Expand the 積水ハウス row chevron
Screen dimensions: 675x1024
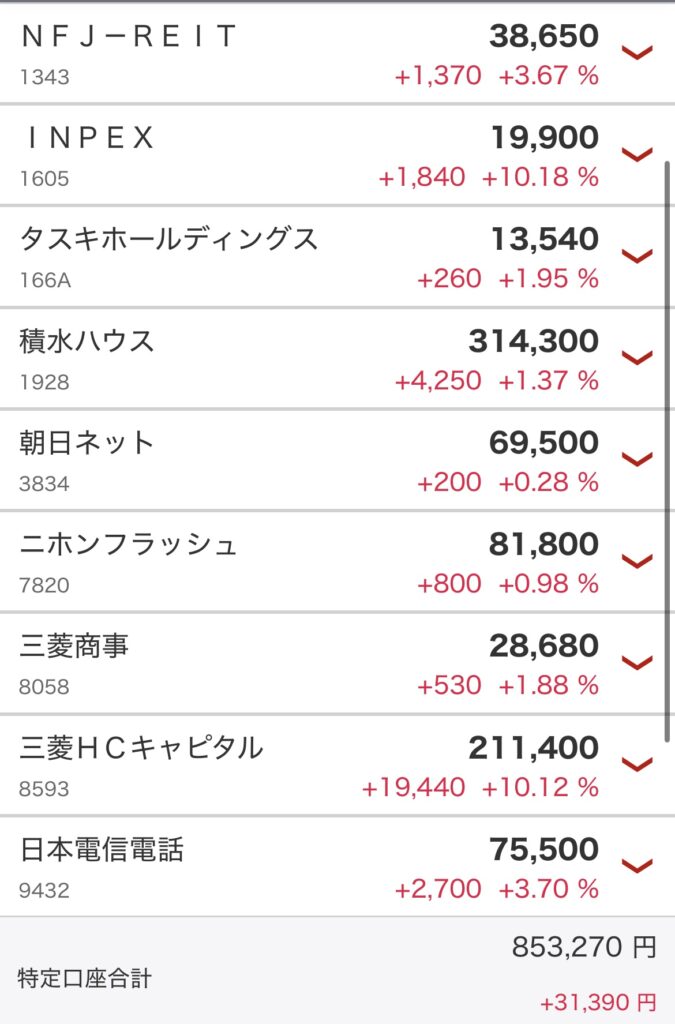tap(637, 357)
